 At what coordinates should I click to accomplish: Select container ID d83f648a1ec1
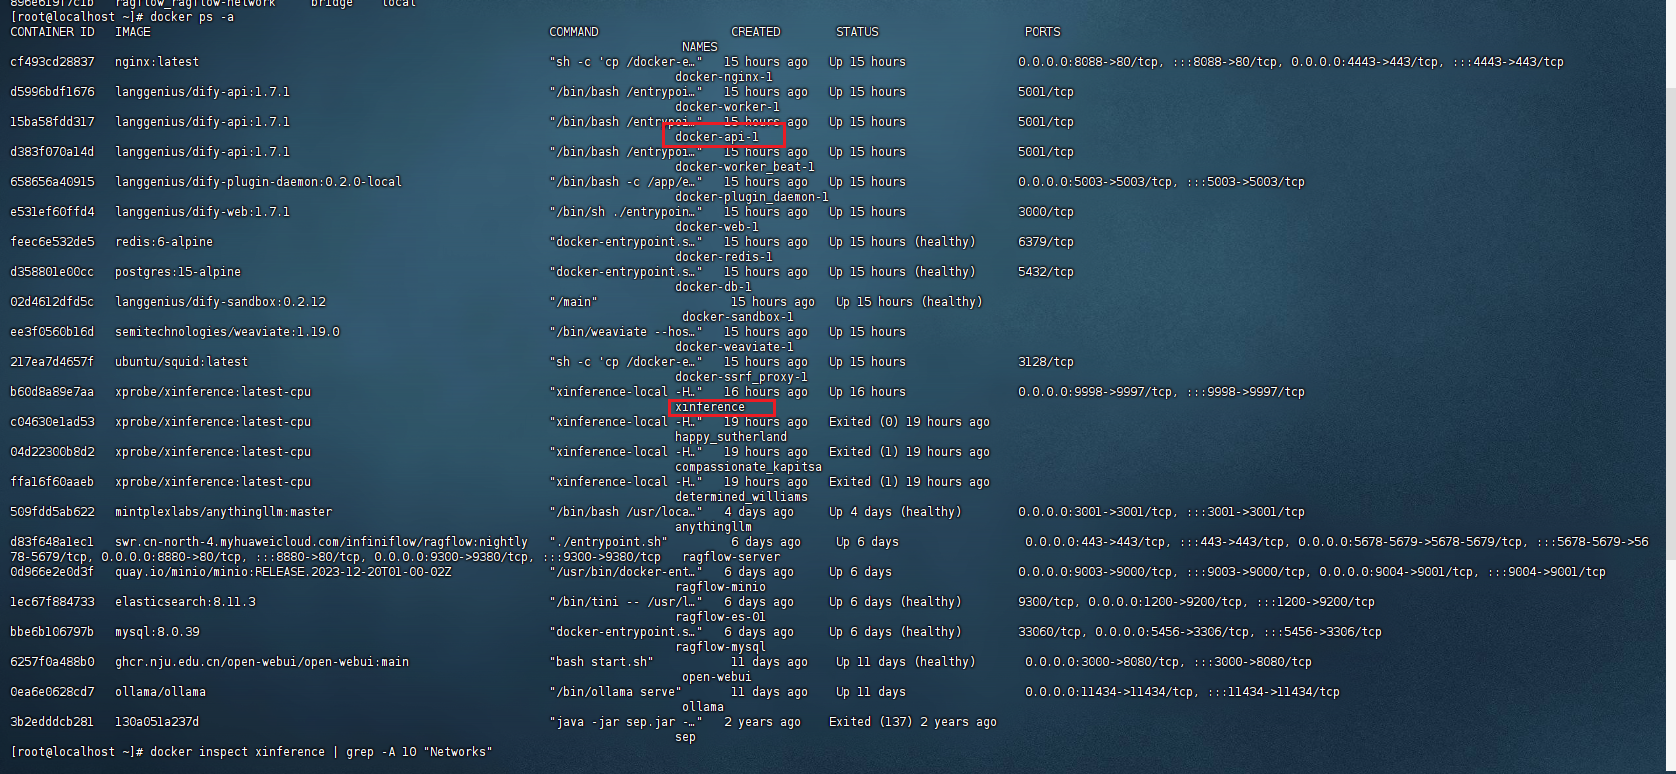(x=52, y=542)
